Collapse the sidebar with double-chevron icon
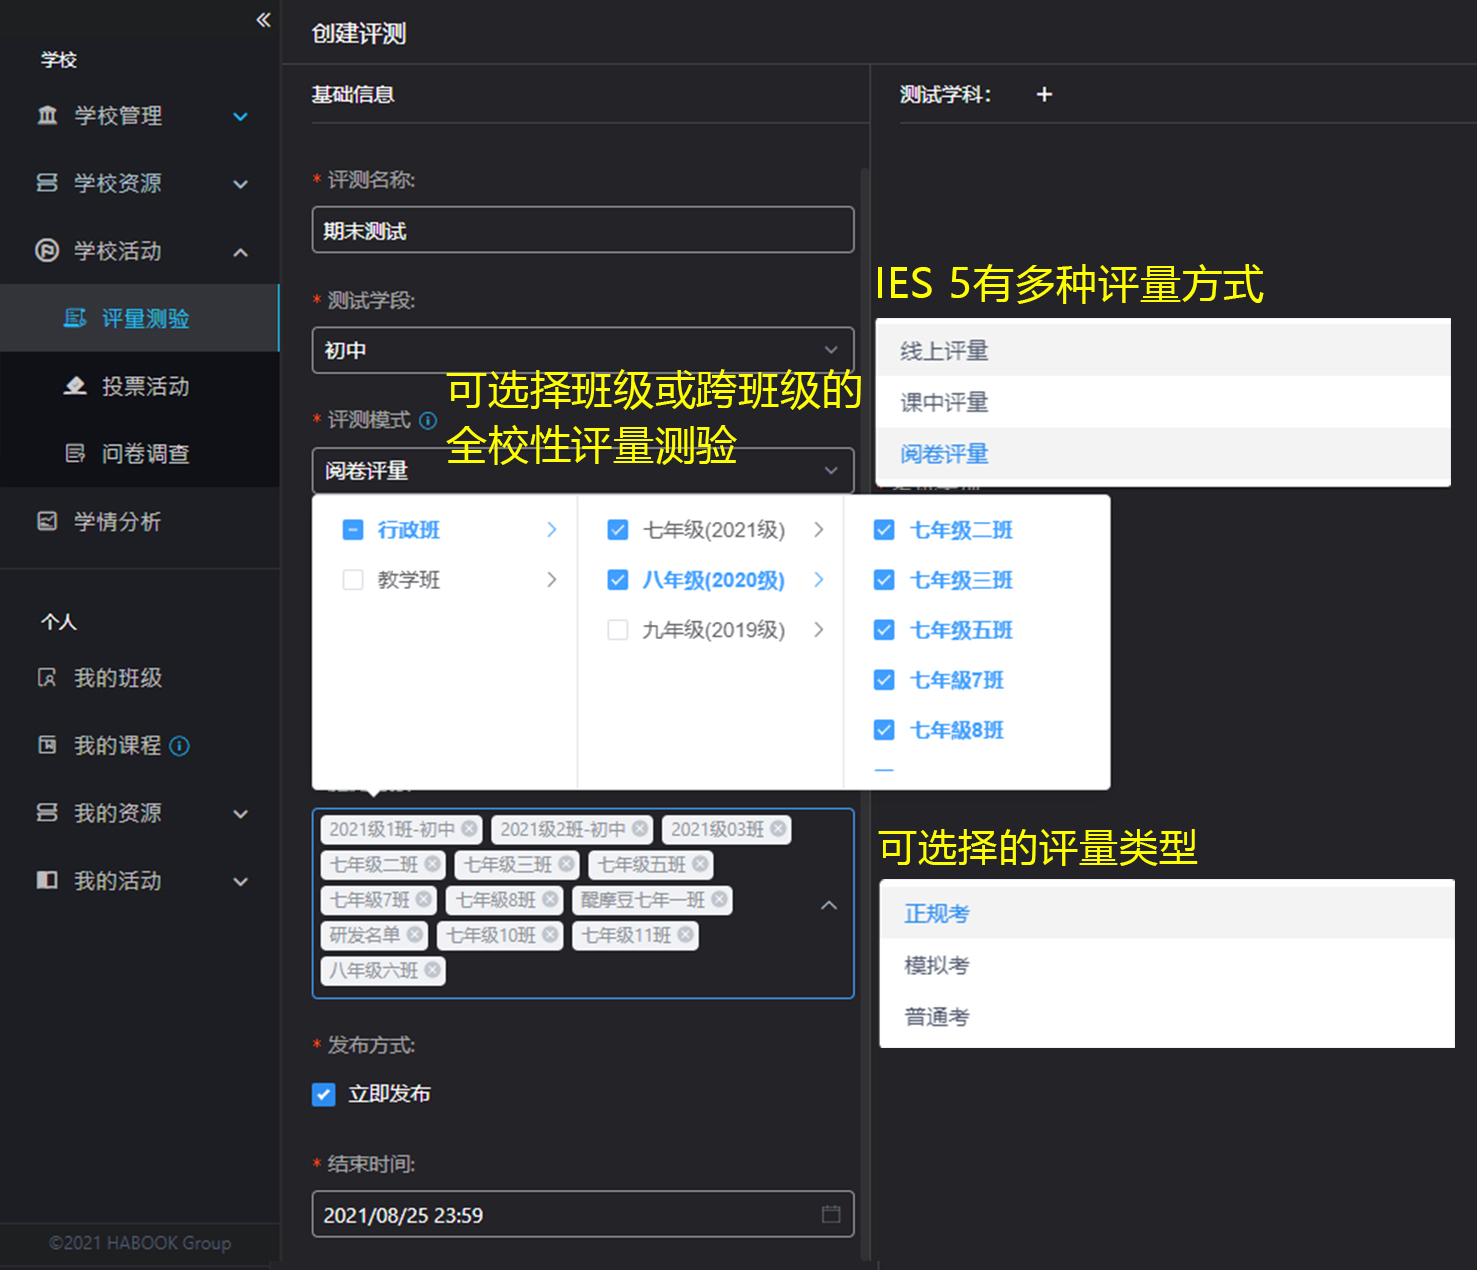The width and height of the screenshot is (1477, 1270). coord(263,20)
